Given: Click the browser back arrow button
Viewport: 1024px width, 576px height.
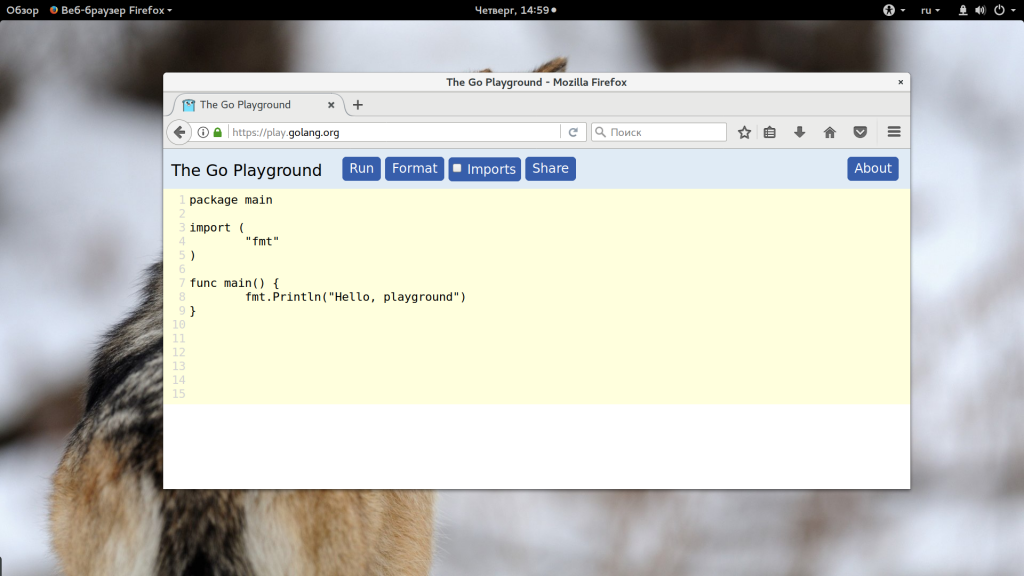Looking at the screenshot, I should tap(179, 132).
